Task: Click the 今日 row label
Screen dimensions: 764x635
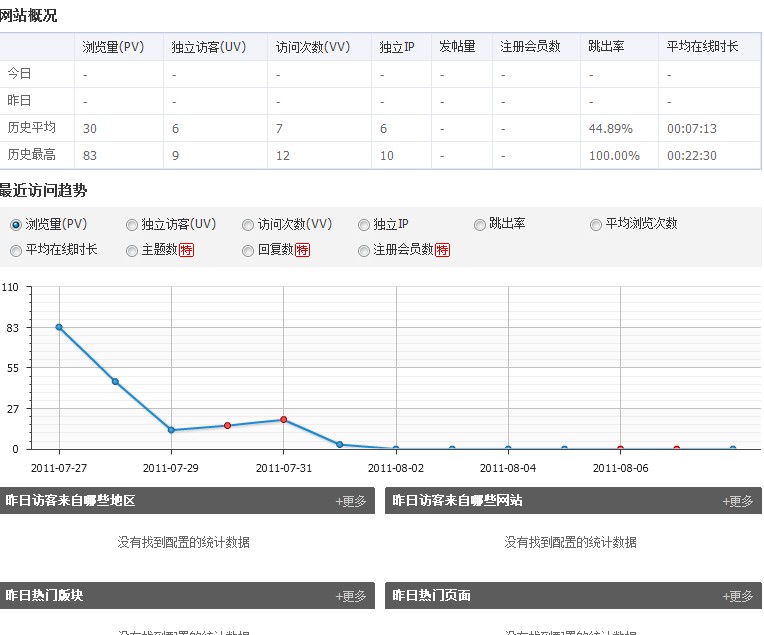Action: click(x=19, y=74)
